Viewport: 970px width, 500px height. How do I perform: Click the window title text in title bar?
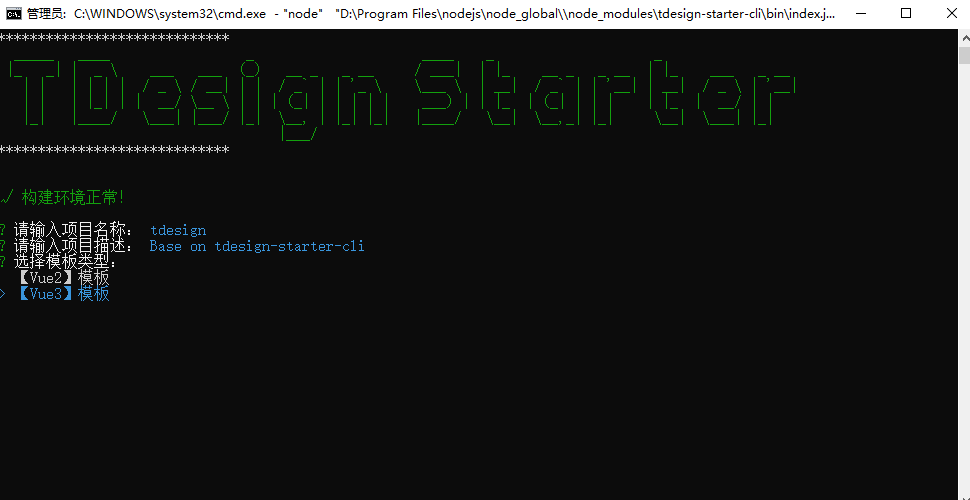(x=431, y=13)
